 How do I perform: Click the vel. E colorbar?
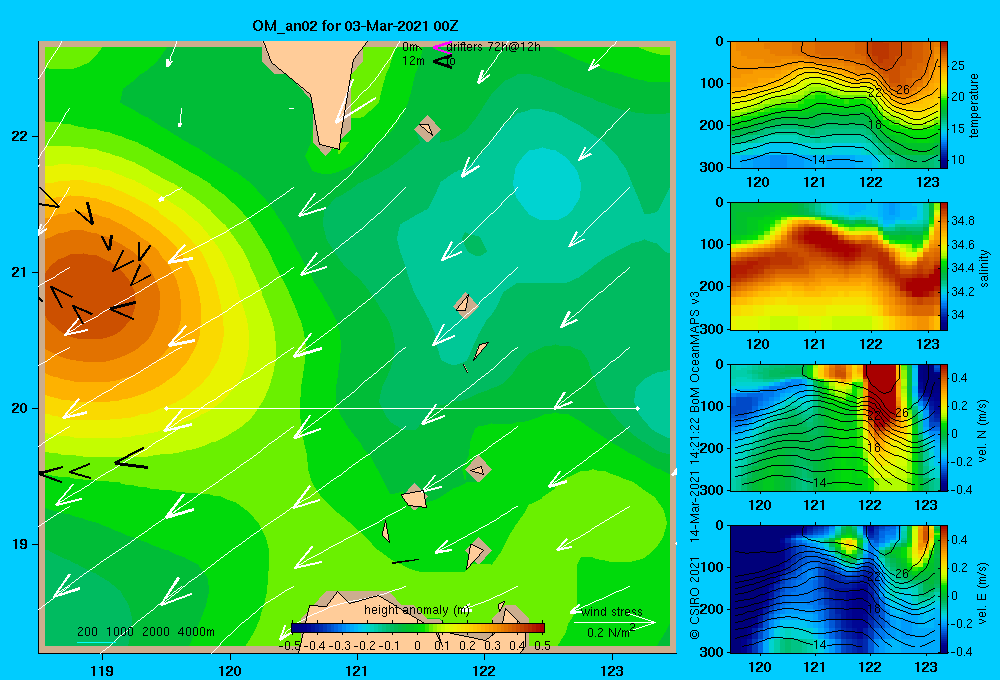click(x=944, y=589)
